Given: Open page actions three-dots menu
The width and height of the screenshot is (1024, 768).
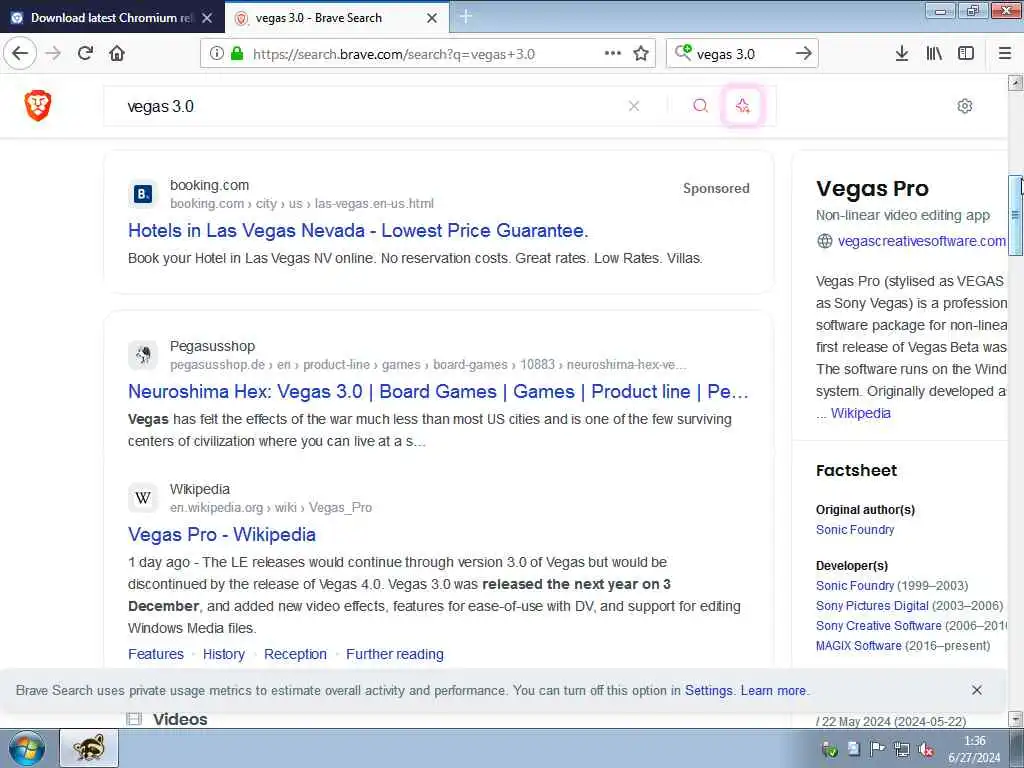Looking at the screenshot, I should (x=613, y=54).
